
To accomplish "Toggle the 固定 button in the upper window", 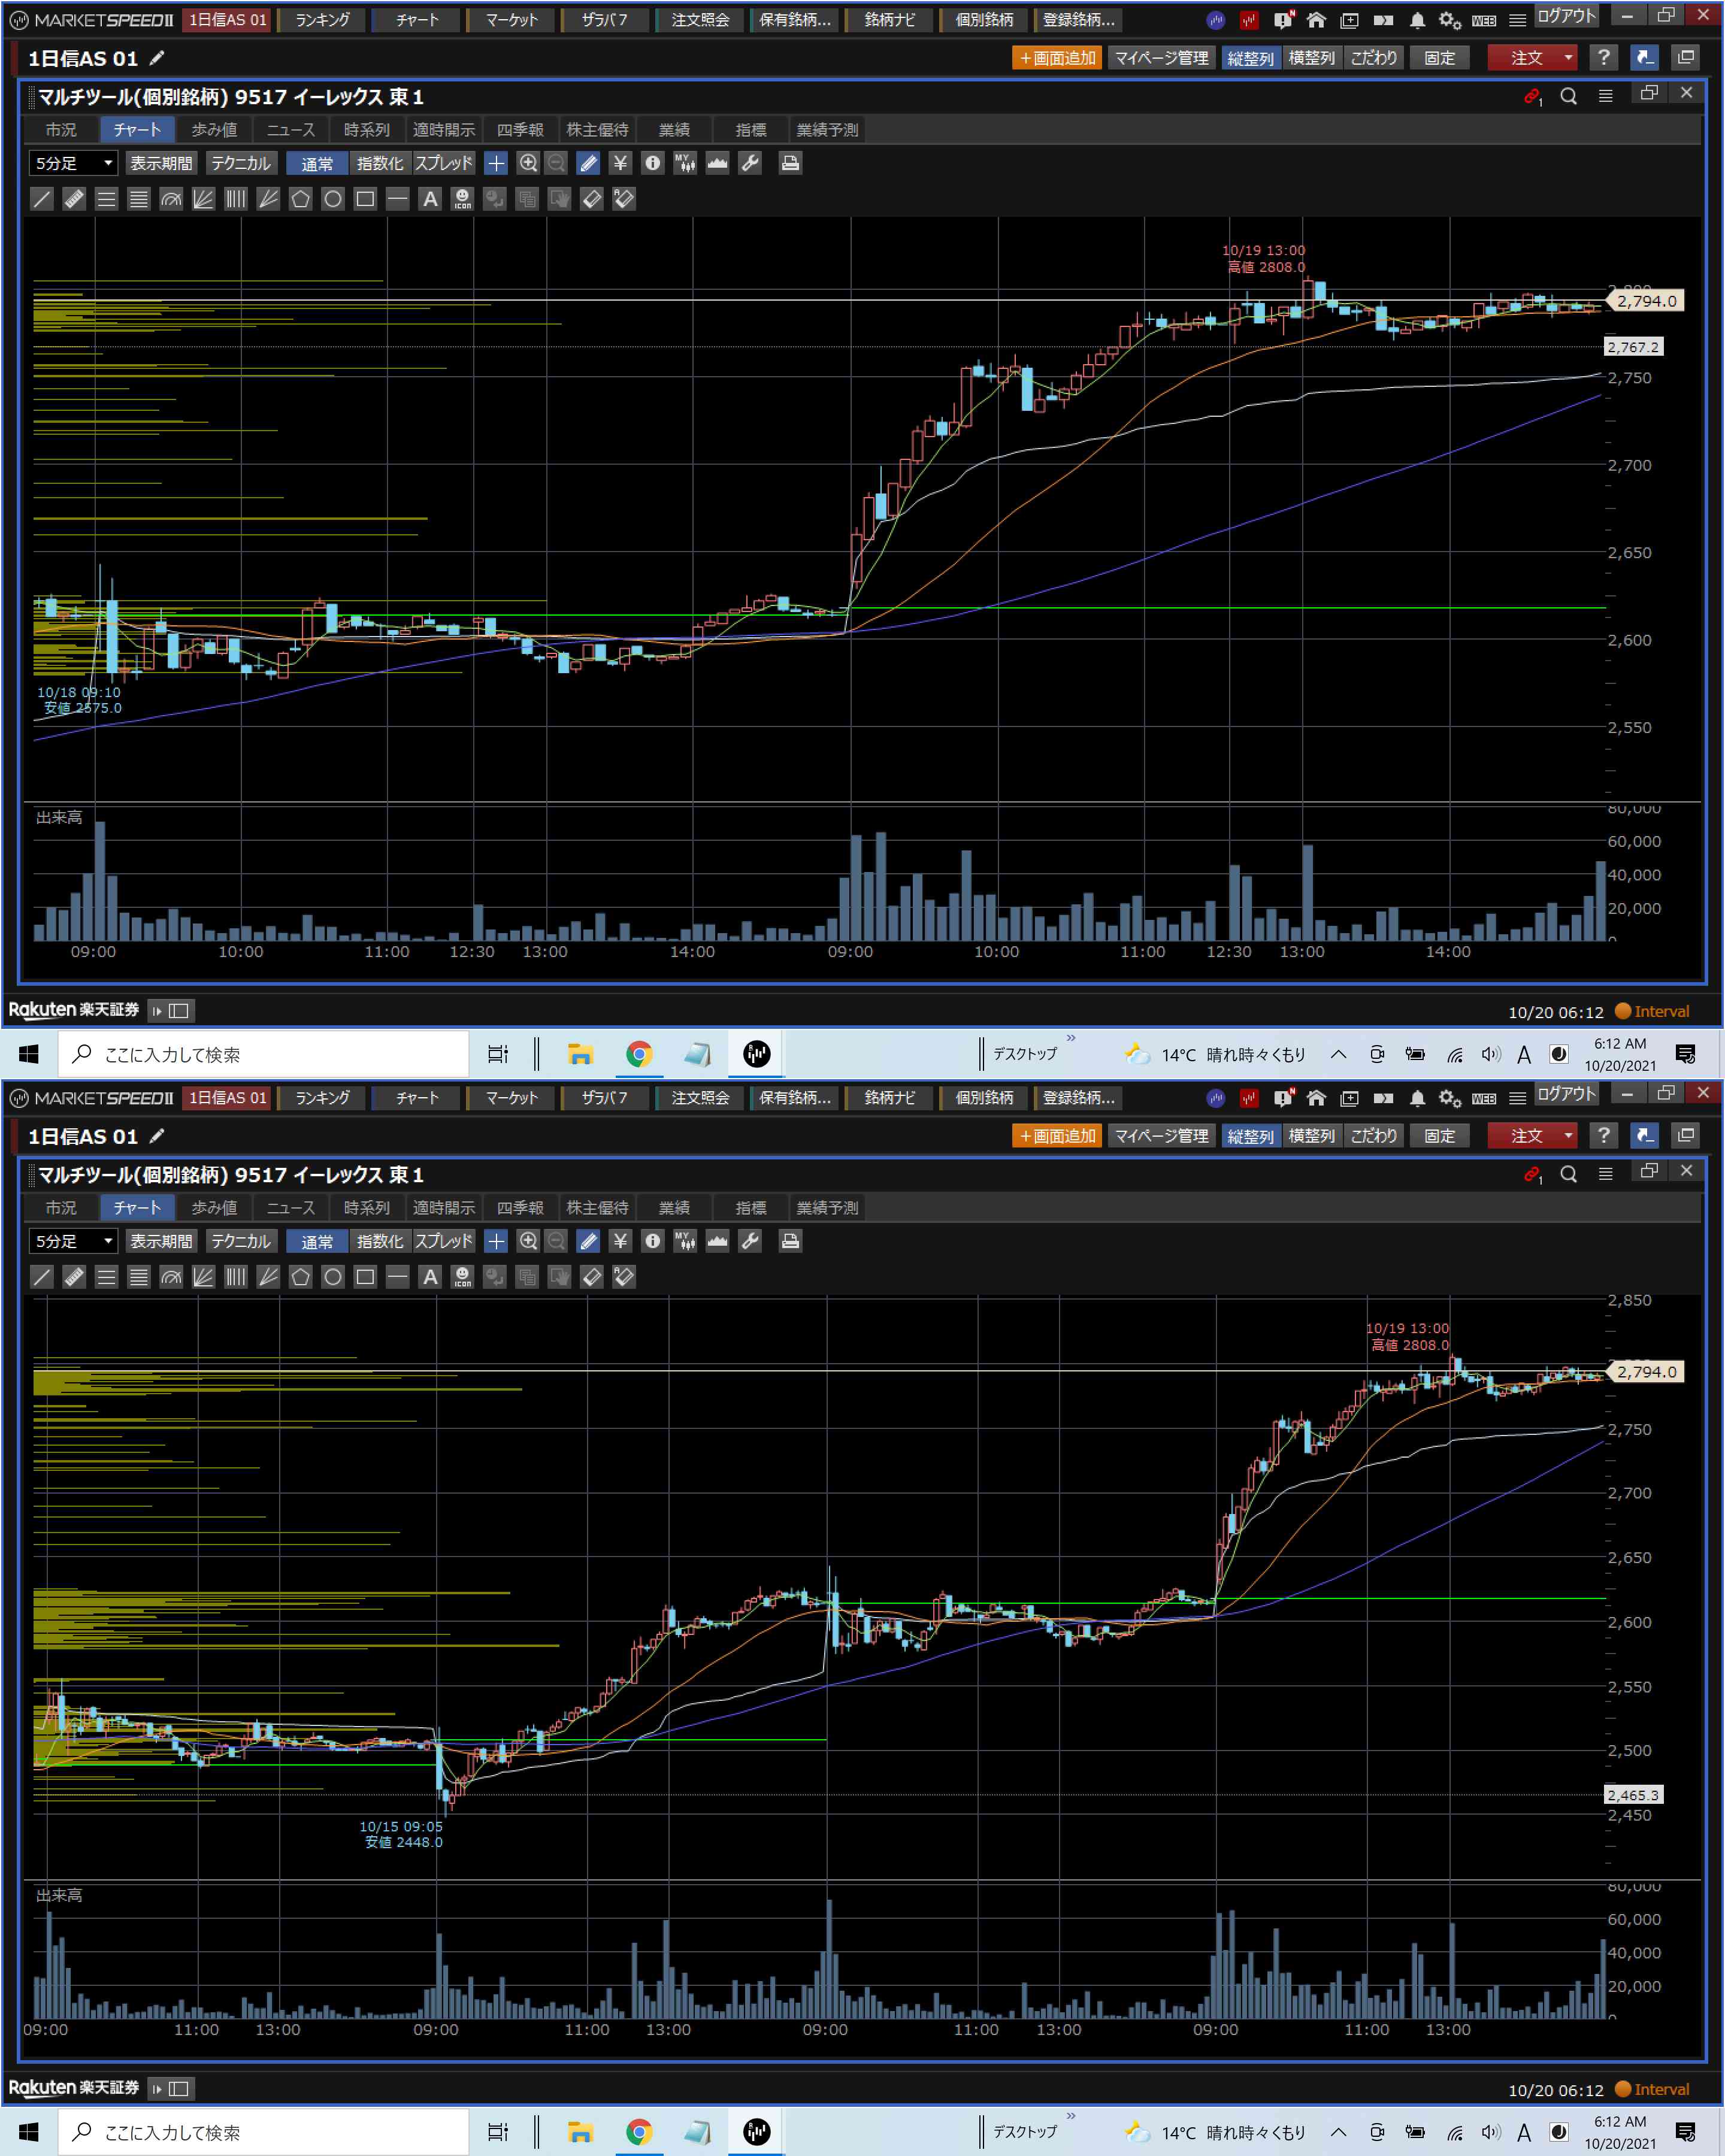I will [1439, 58].
